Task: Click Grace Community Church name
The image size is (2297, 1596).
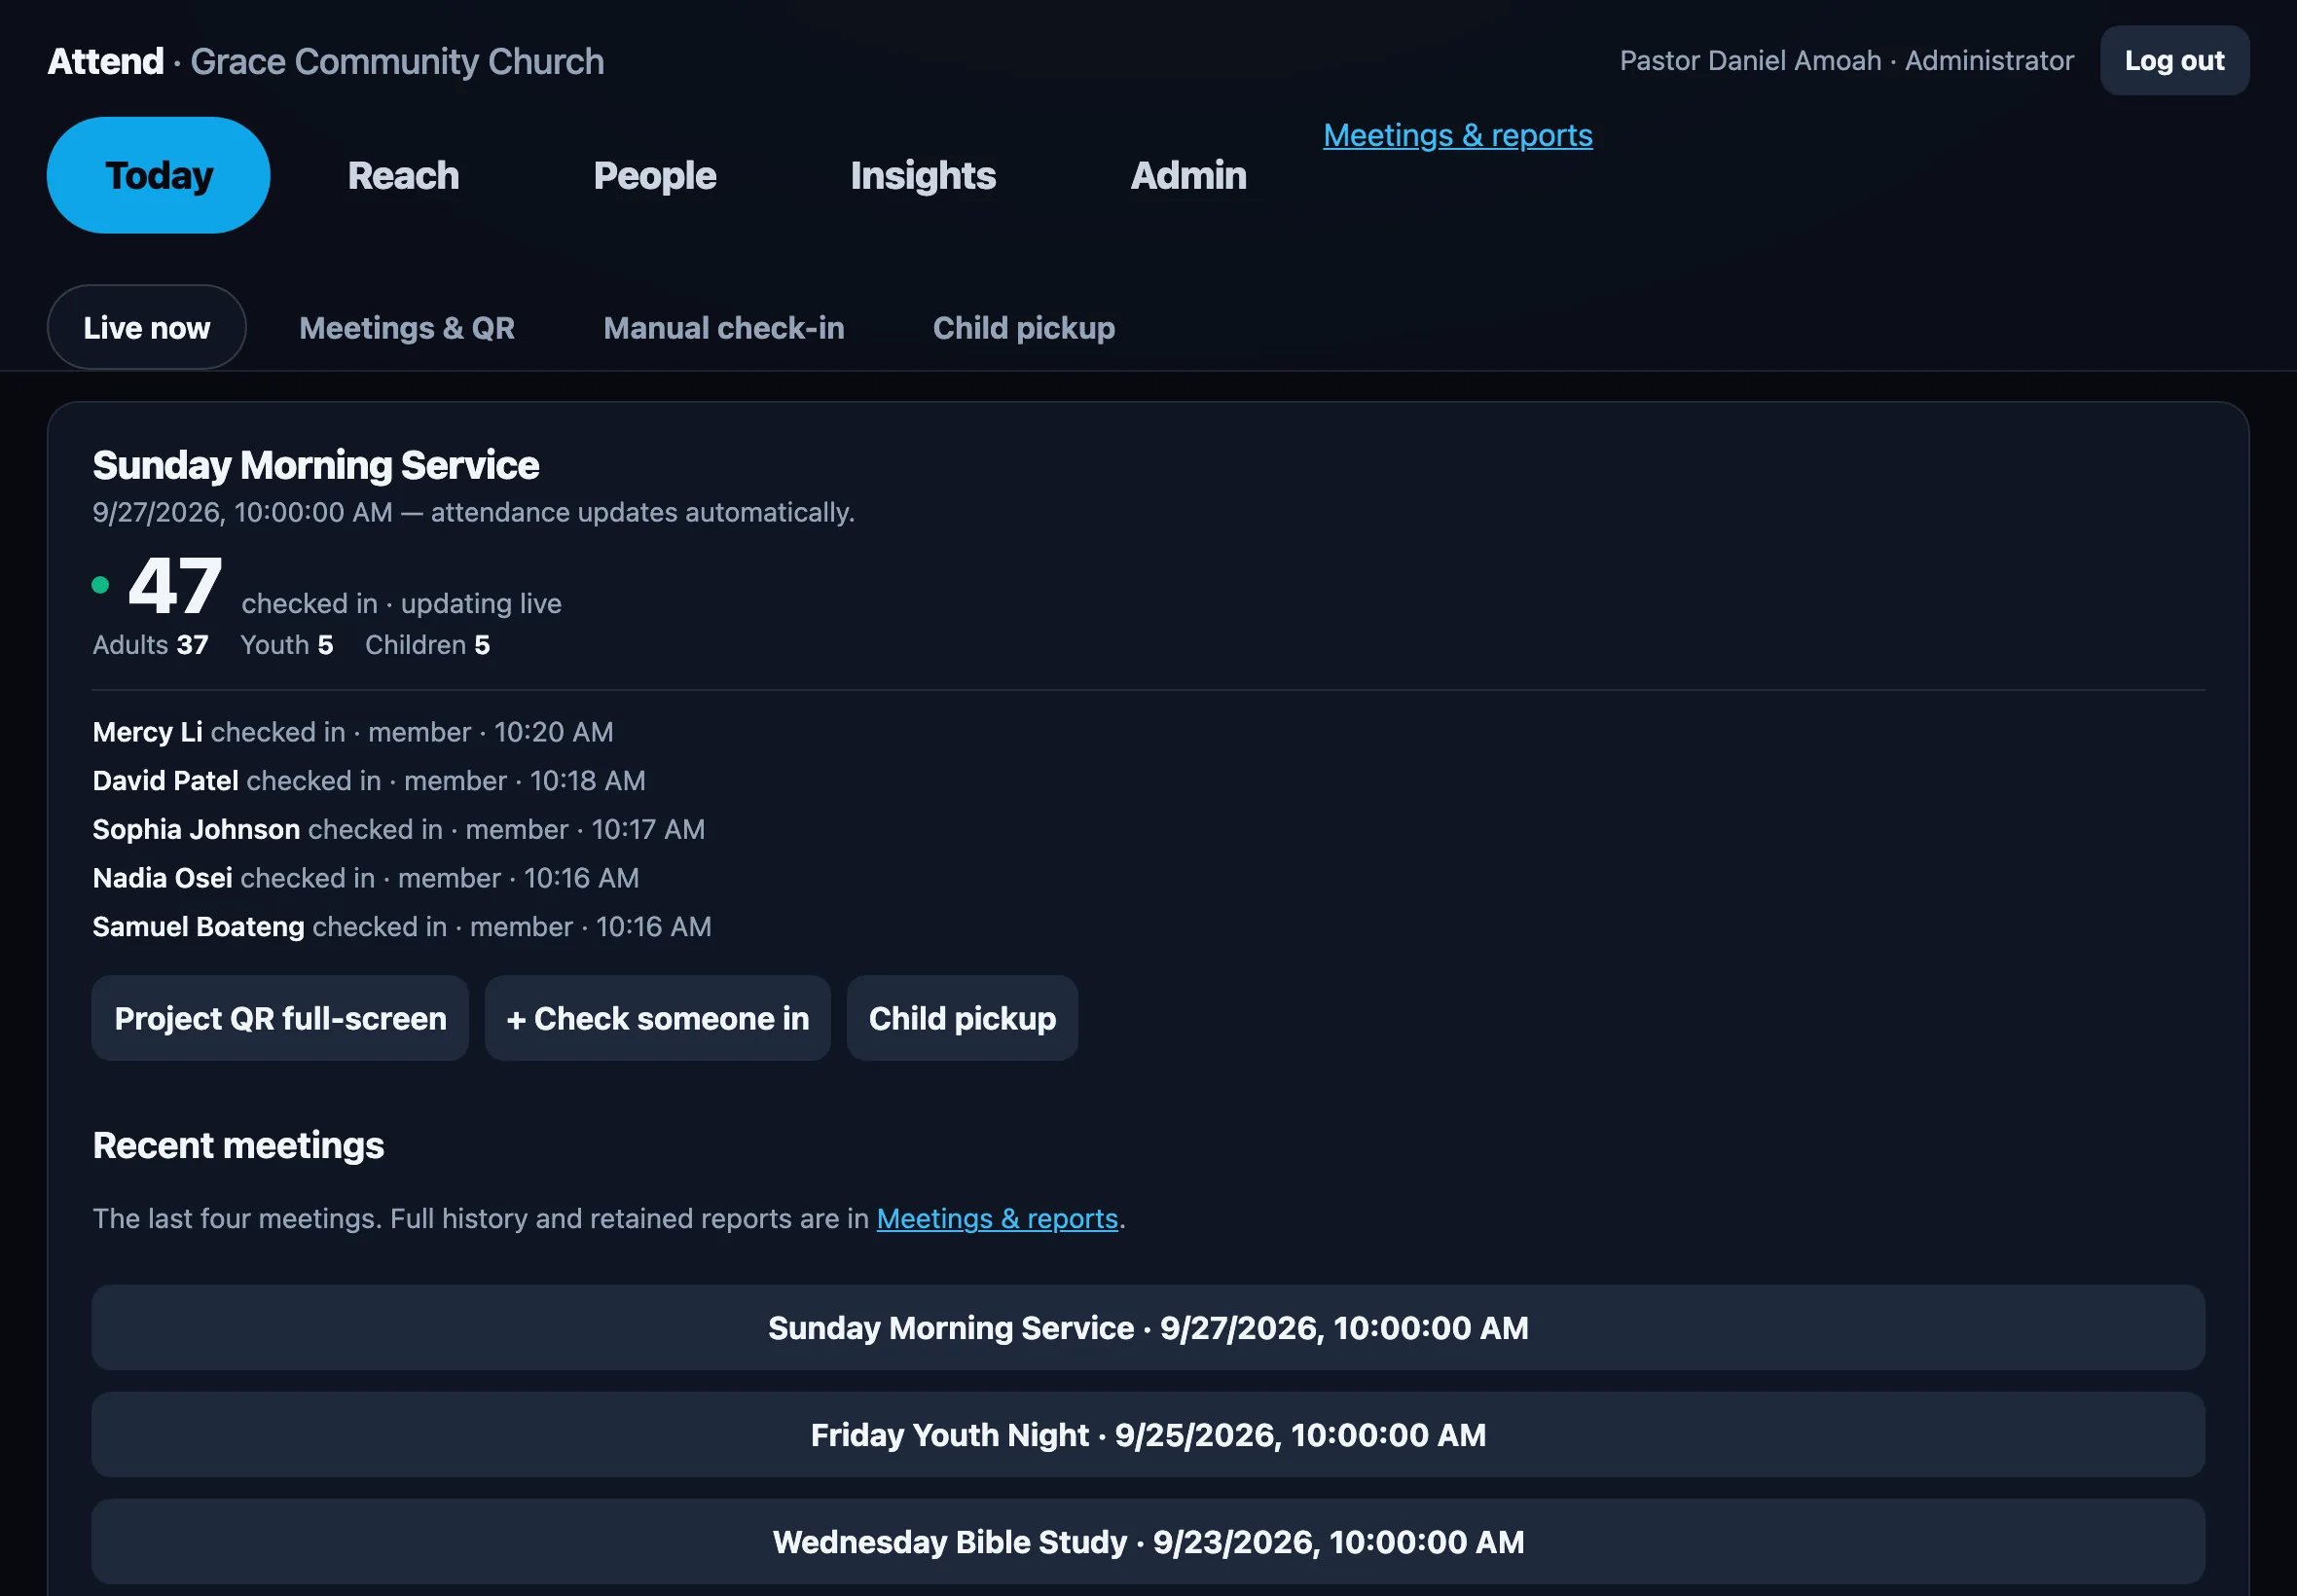Action: [397, 61]
